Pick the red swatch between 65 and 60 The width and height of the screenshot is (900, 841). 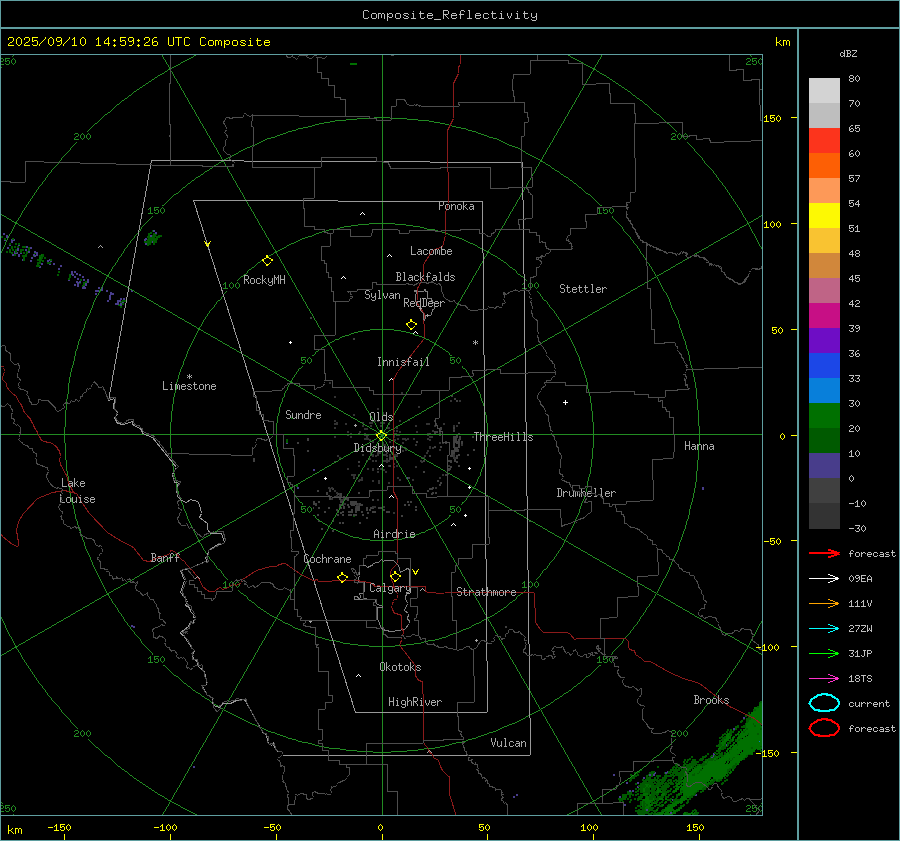click(824, 141)
